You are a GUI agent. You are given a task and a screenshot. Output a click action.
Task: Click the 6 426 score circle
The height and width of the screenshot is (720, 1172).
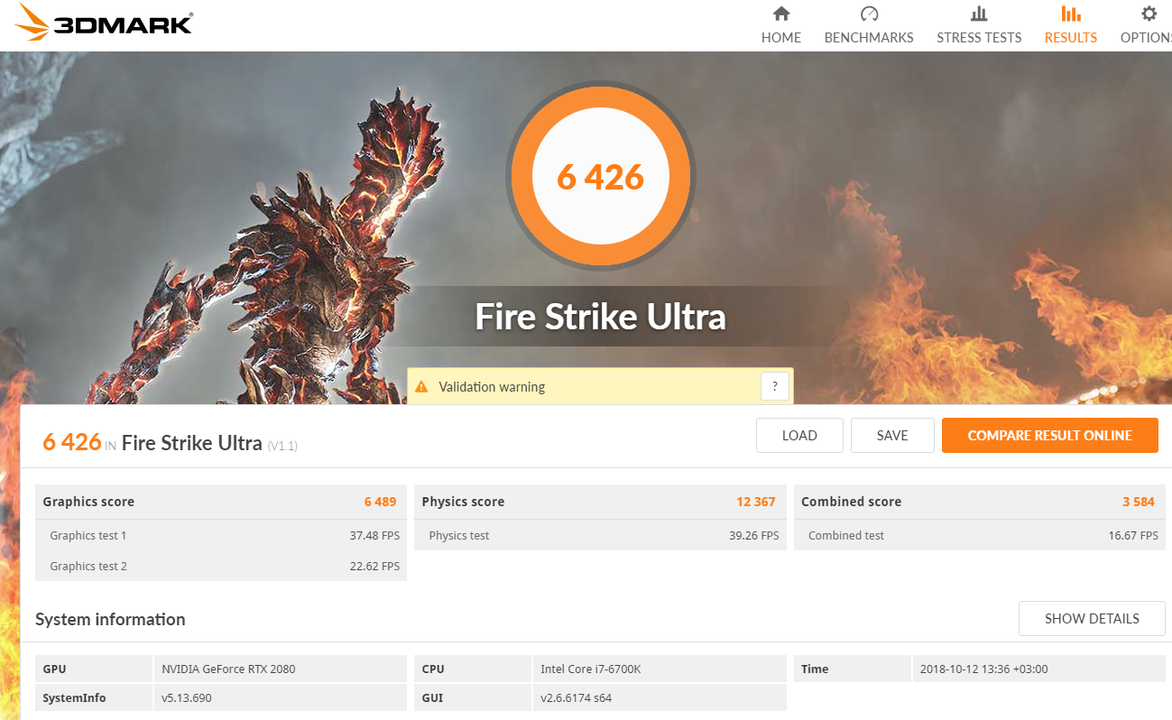pos(600,176)
